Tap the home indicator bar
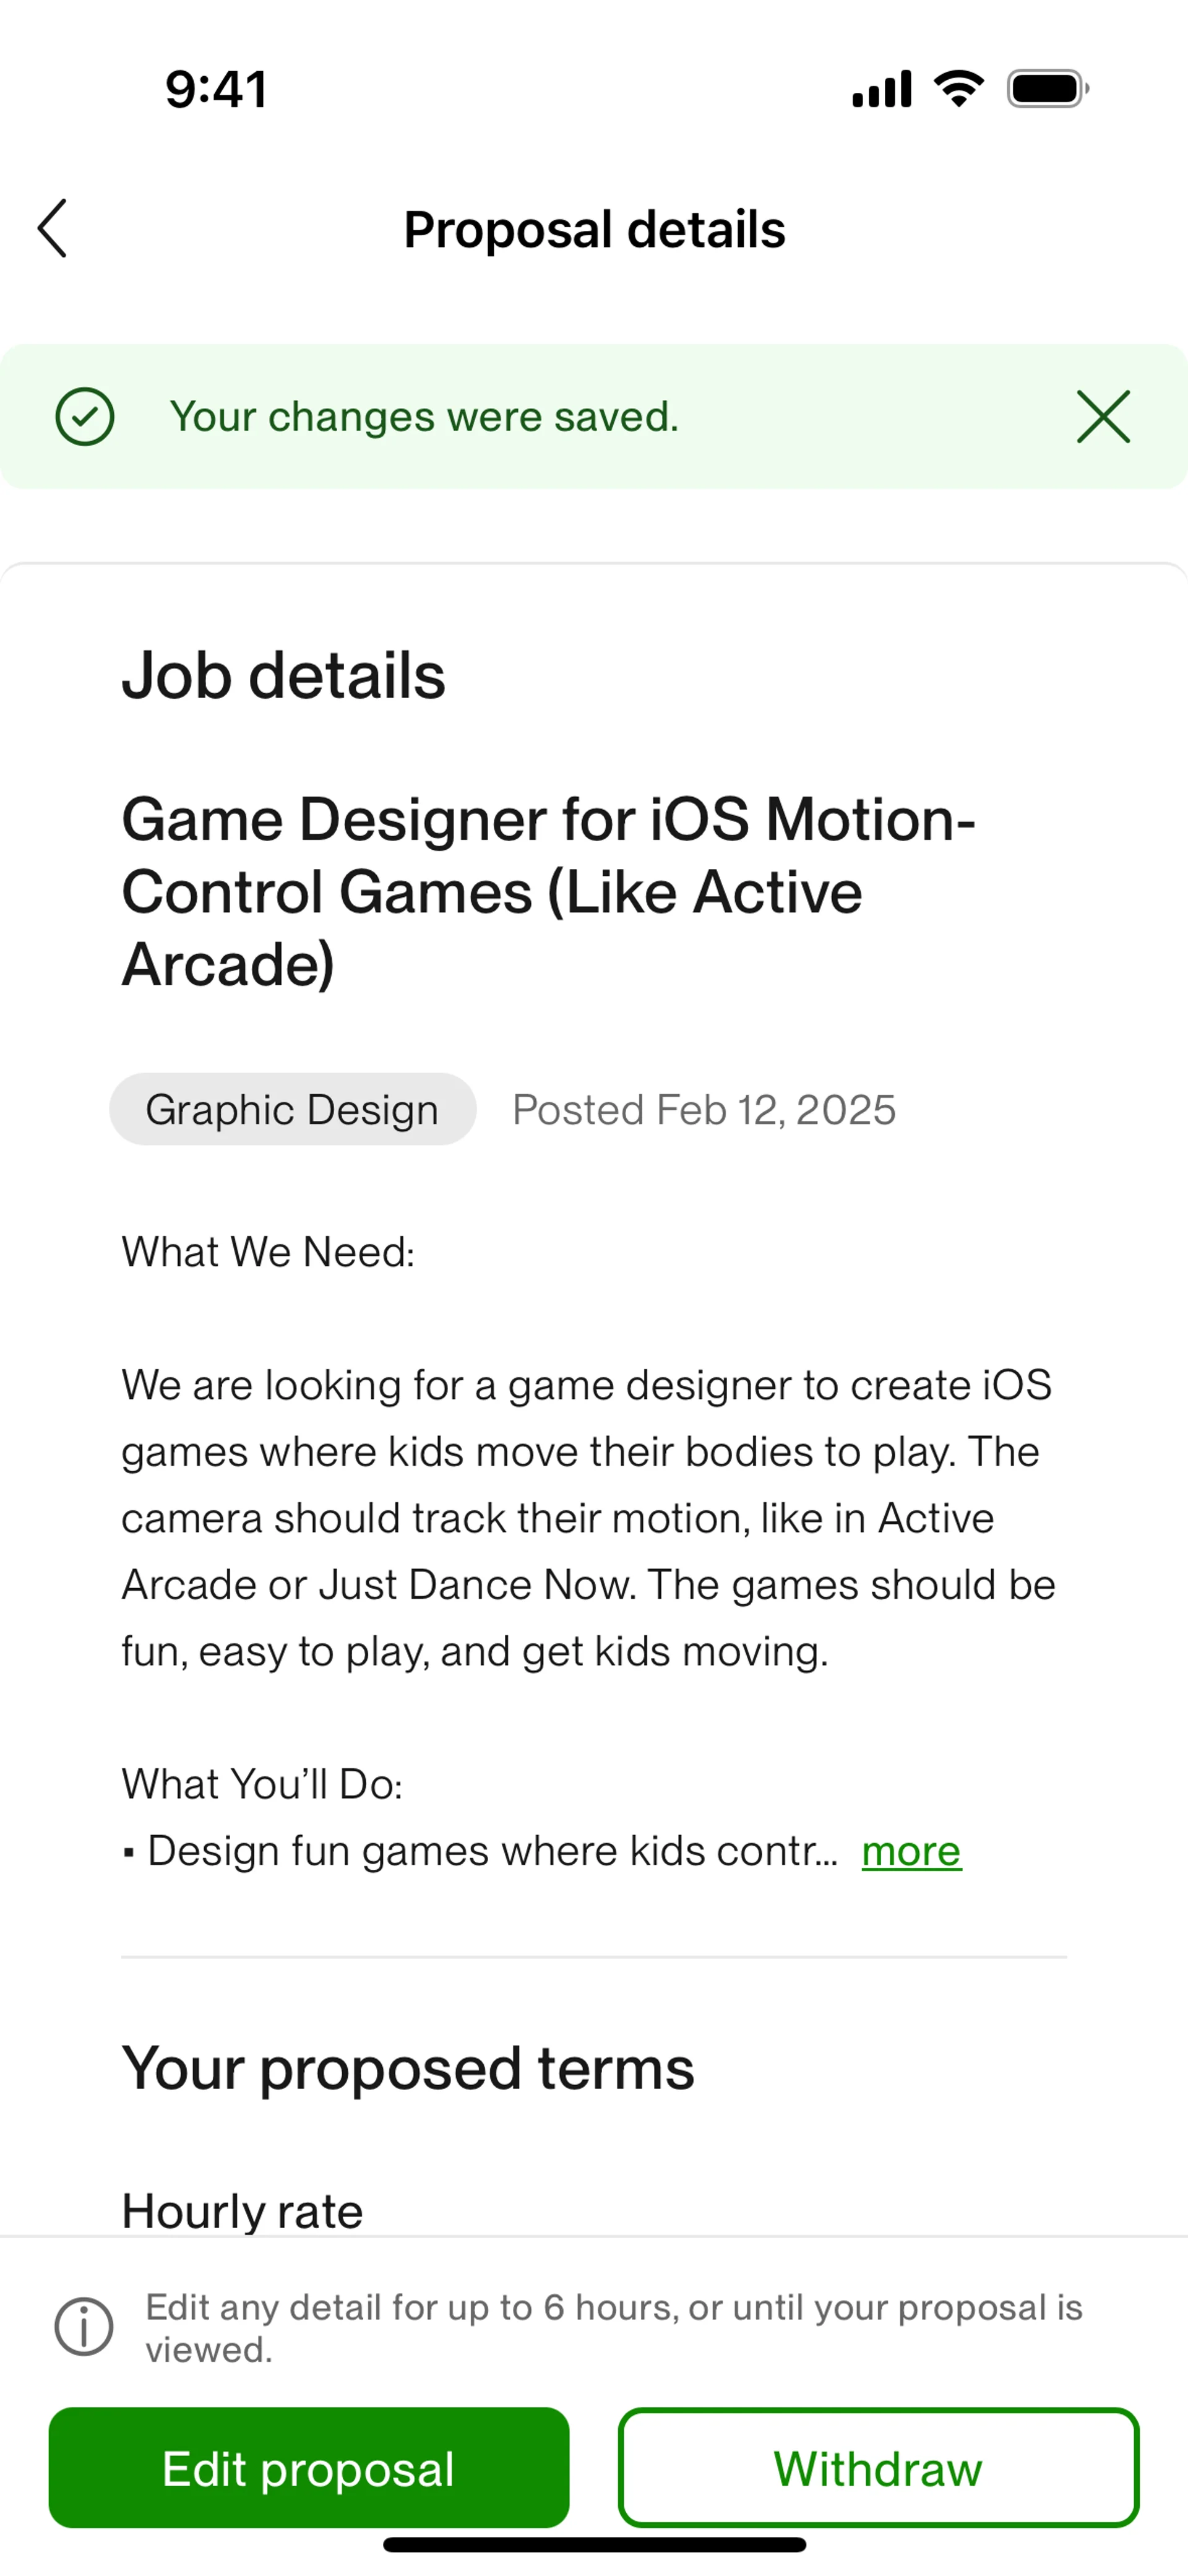 coord(594,2545)
